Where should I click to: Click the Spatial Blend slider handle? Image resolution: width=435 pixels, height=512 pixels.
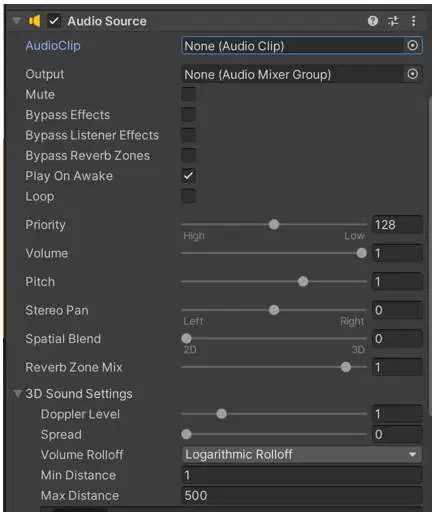tap(186, 339)
